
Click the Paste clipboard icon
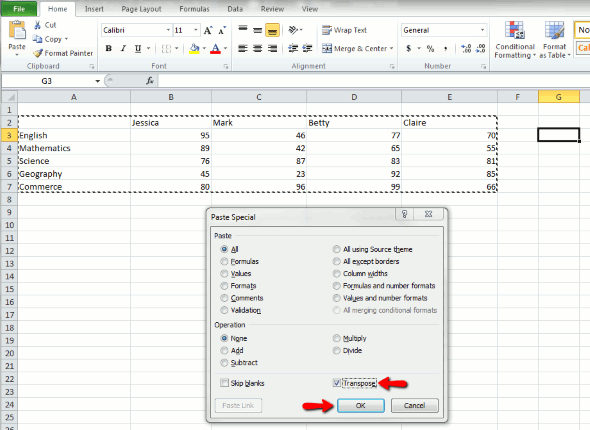click(17, 31)
